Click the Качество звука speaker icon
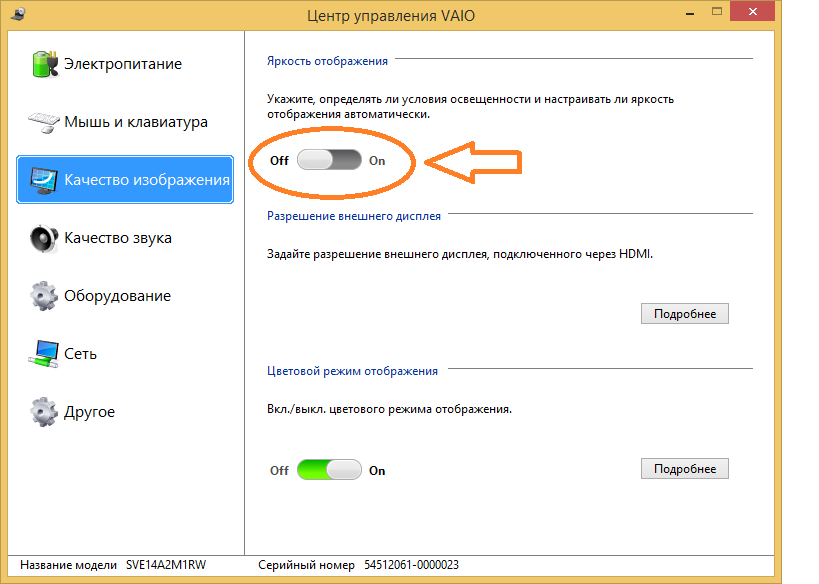The height and width of the screenshot is (584, 819). (x=44, y=238)
